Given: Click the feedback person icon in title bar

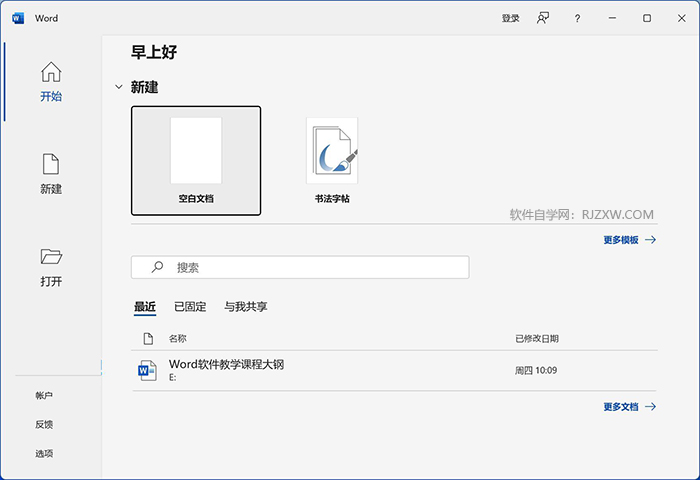Looking at the screenshot, I should tap(542, 18).
